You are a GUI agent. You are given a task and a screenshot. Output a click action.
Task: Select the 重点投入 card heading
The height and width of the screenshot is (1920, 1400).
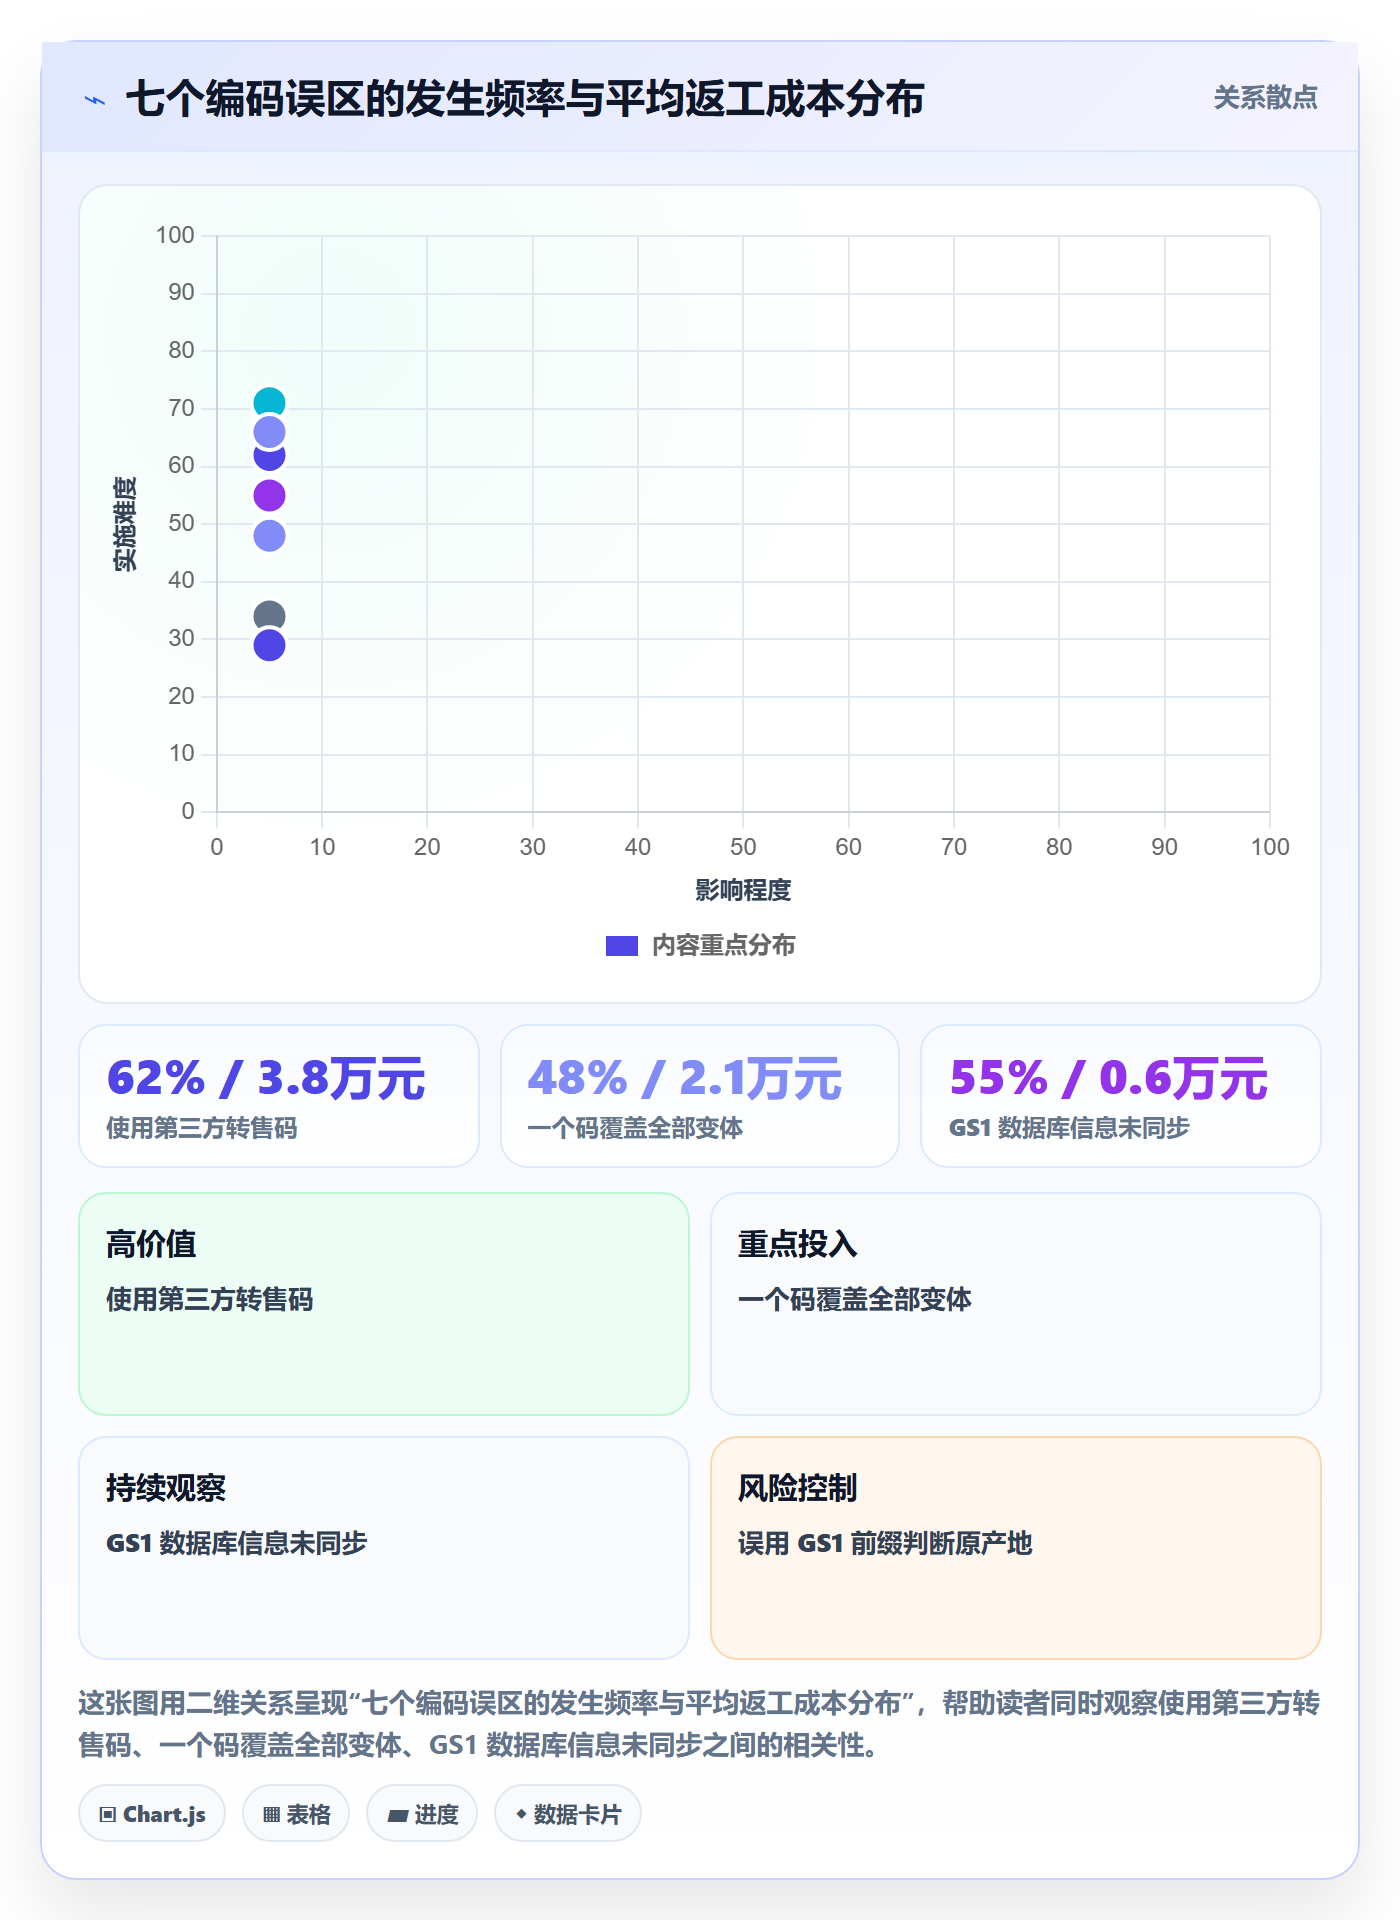click(798, 1245)
